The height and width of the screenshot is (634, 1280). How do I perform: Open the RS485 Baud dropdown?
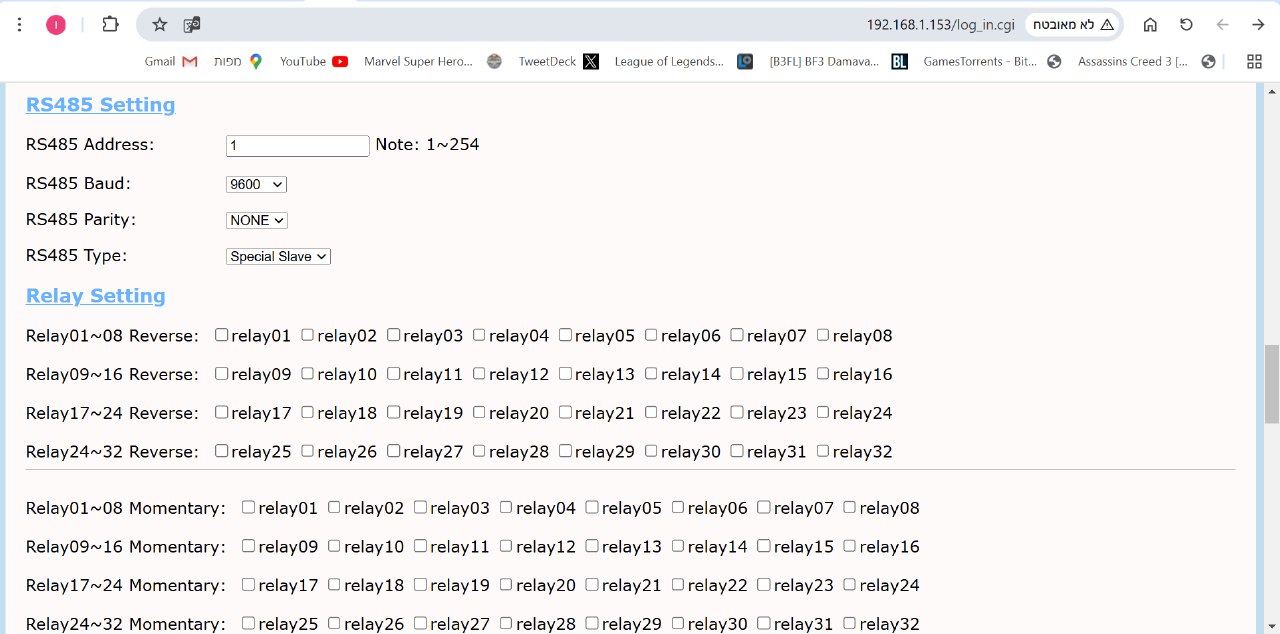(x=257, y=184)
